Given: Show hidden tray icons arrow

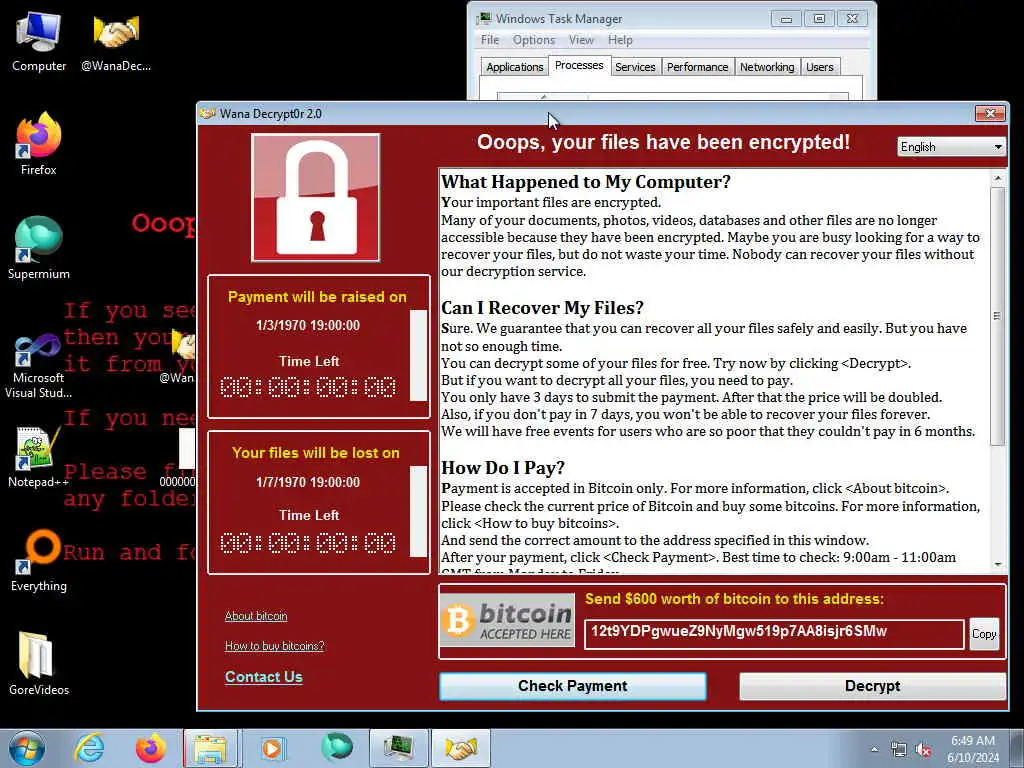Looking at the screenshot, I should click(x=874, y=750).
